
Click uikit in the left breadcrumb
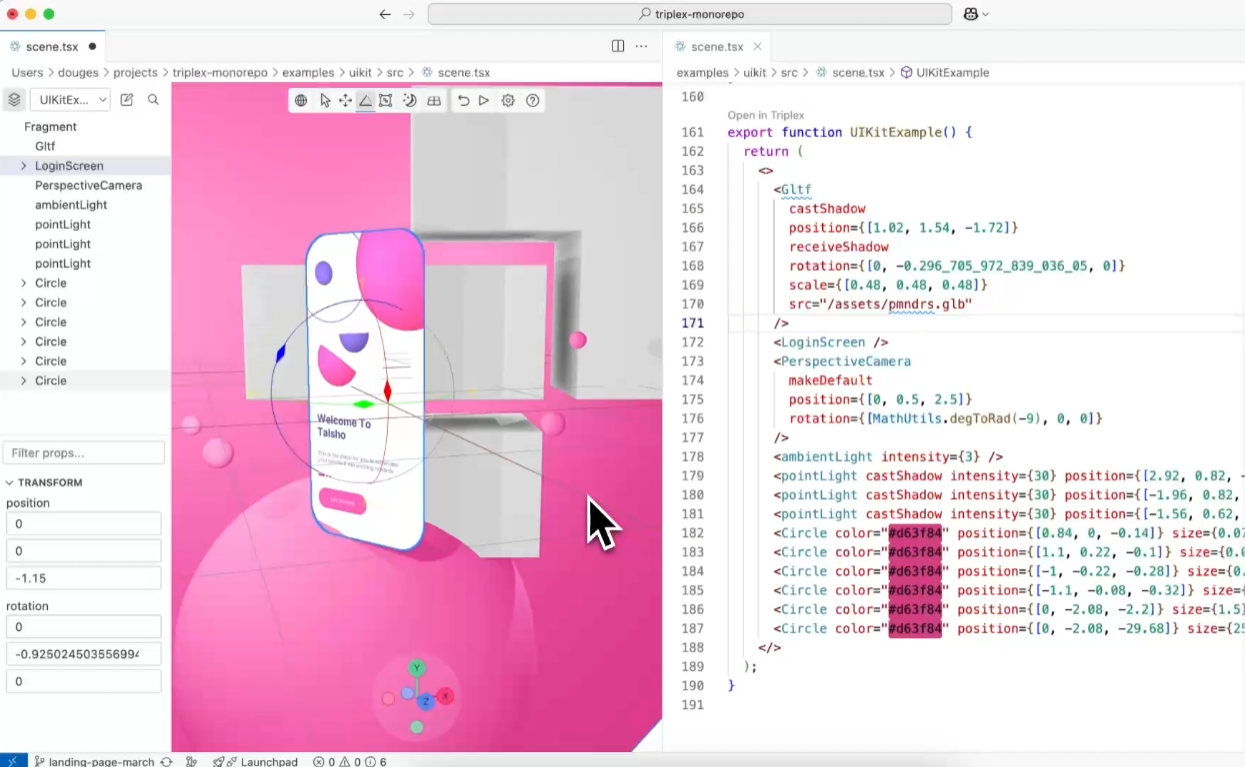[x=360, y=73]
